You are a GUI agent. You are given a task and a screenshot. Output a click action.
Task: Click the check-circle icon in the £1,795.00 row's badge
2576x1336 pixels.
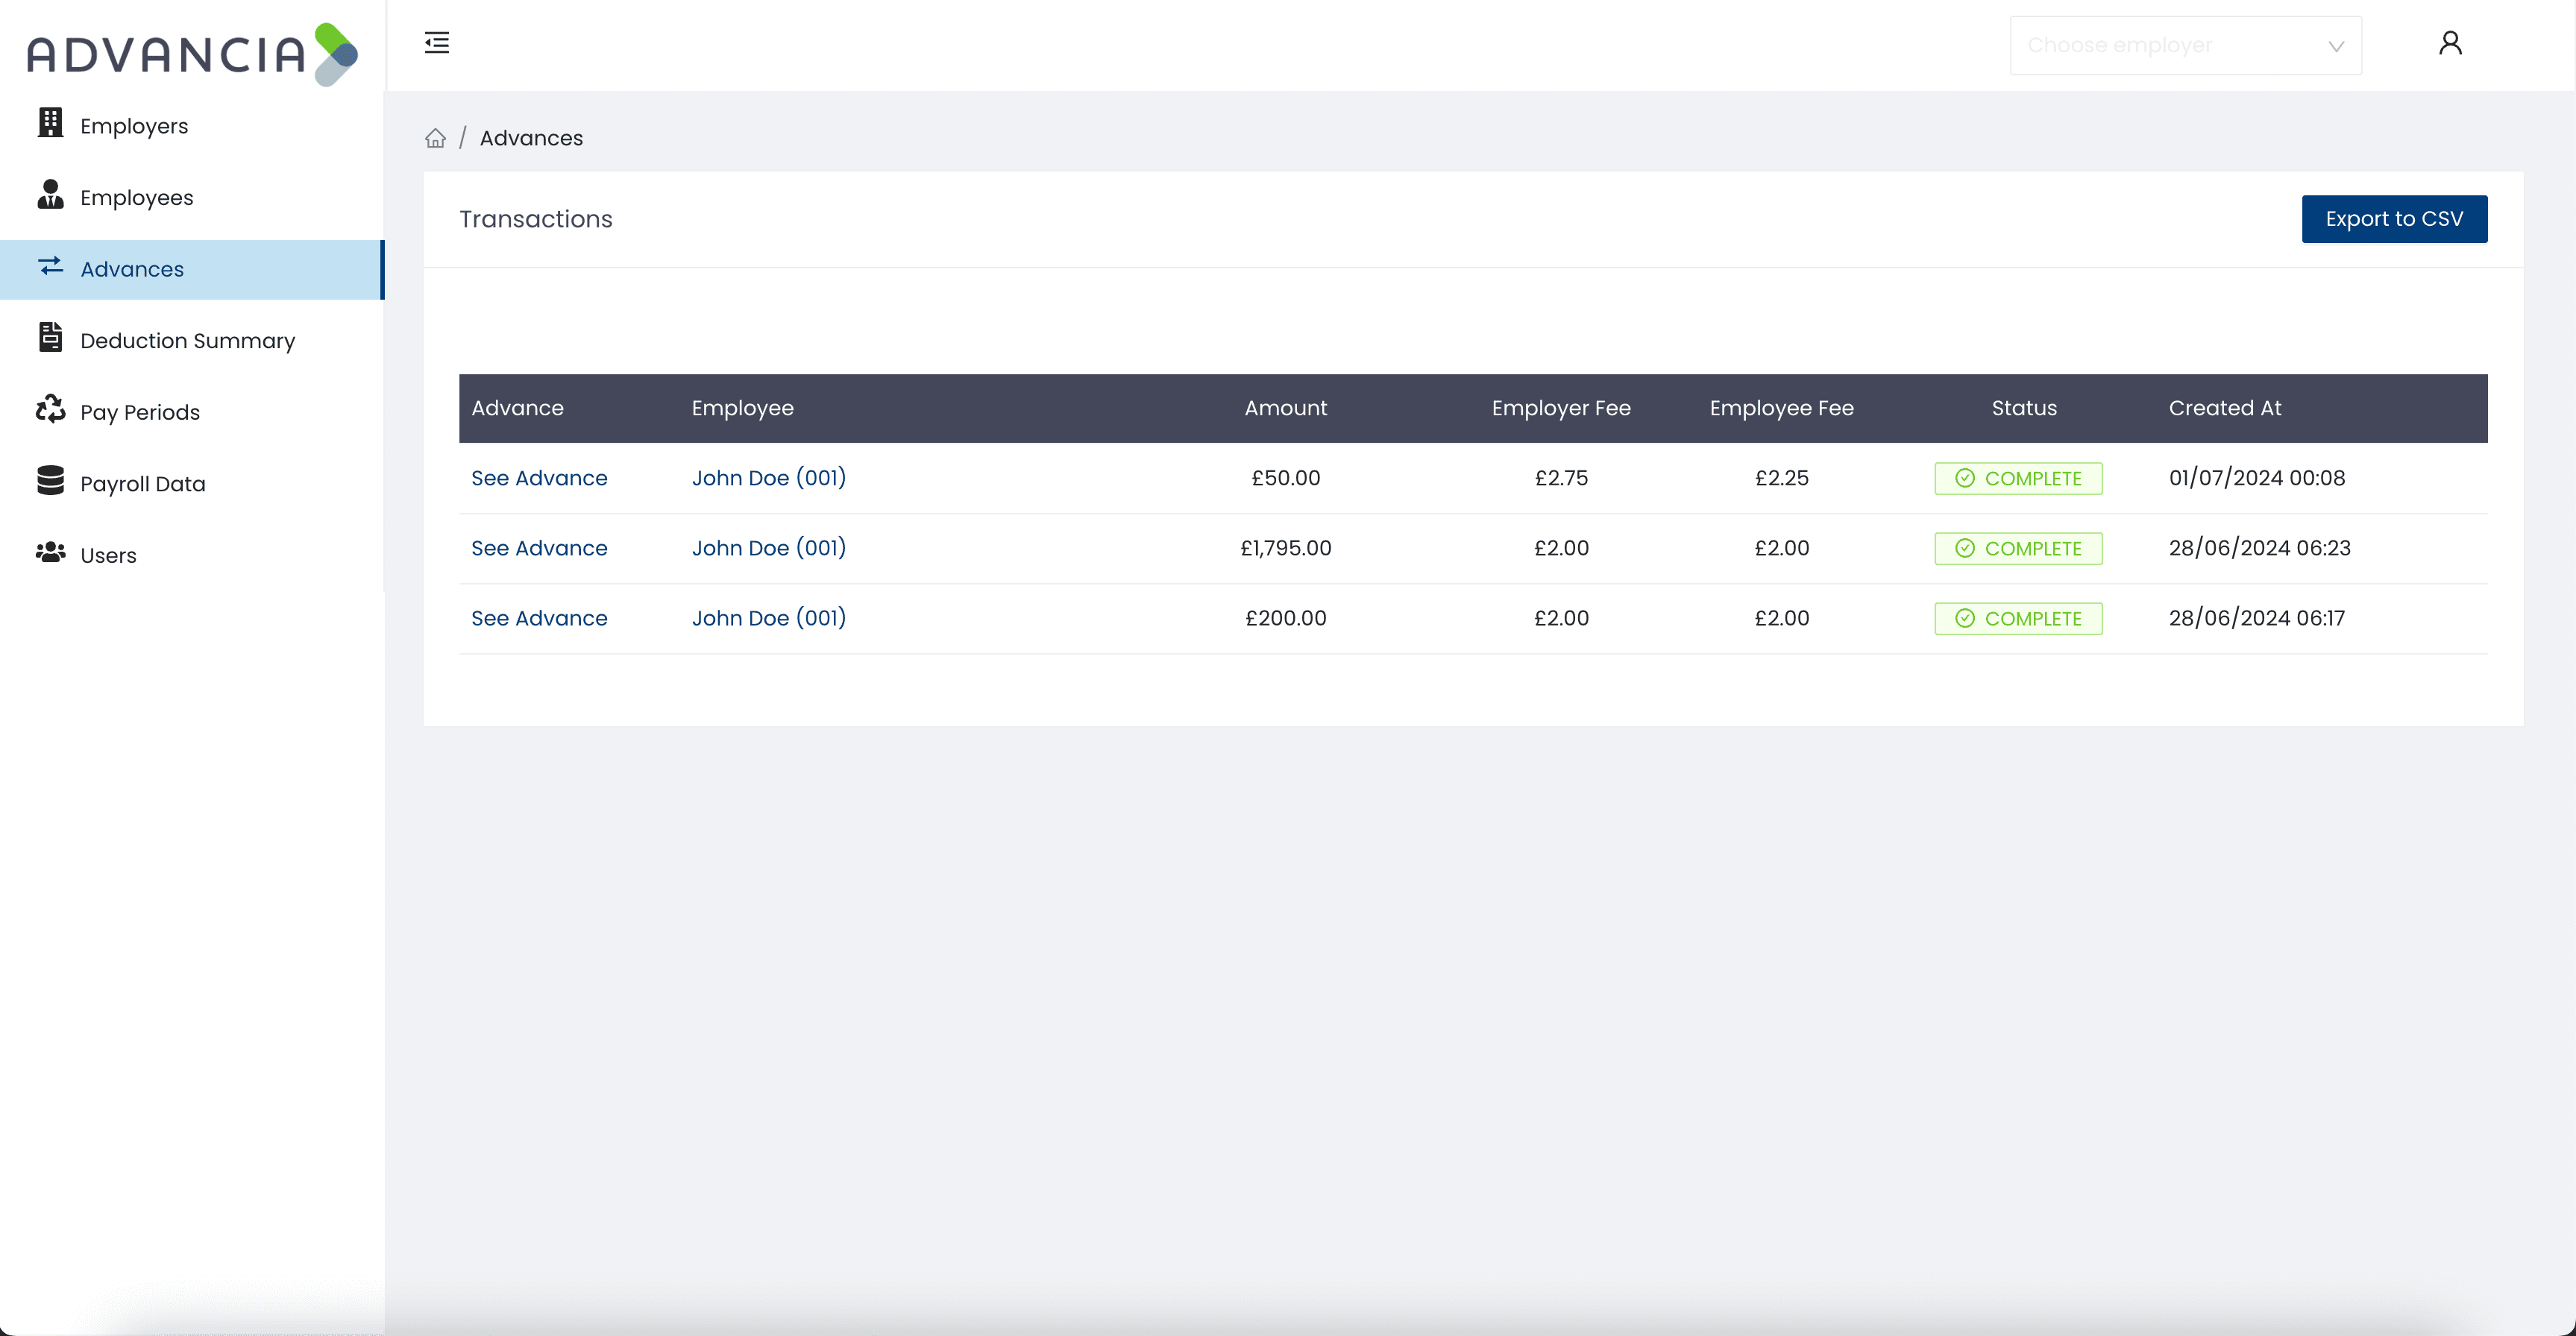pyautogui.click(x=1964, y=548)
